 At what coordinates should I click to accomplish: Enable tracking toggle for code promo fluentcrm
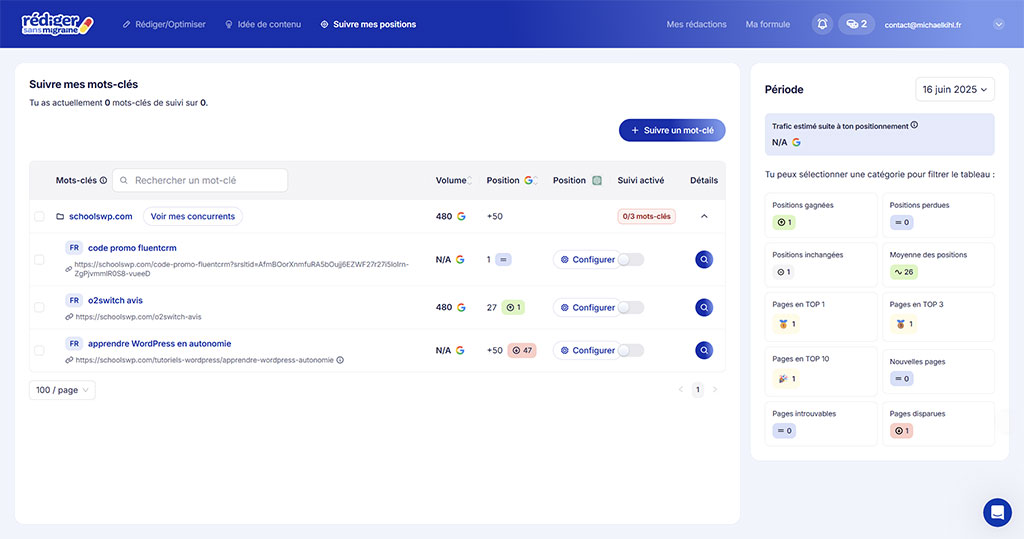(x=631, y=259)
